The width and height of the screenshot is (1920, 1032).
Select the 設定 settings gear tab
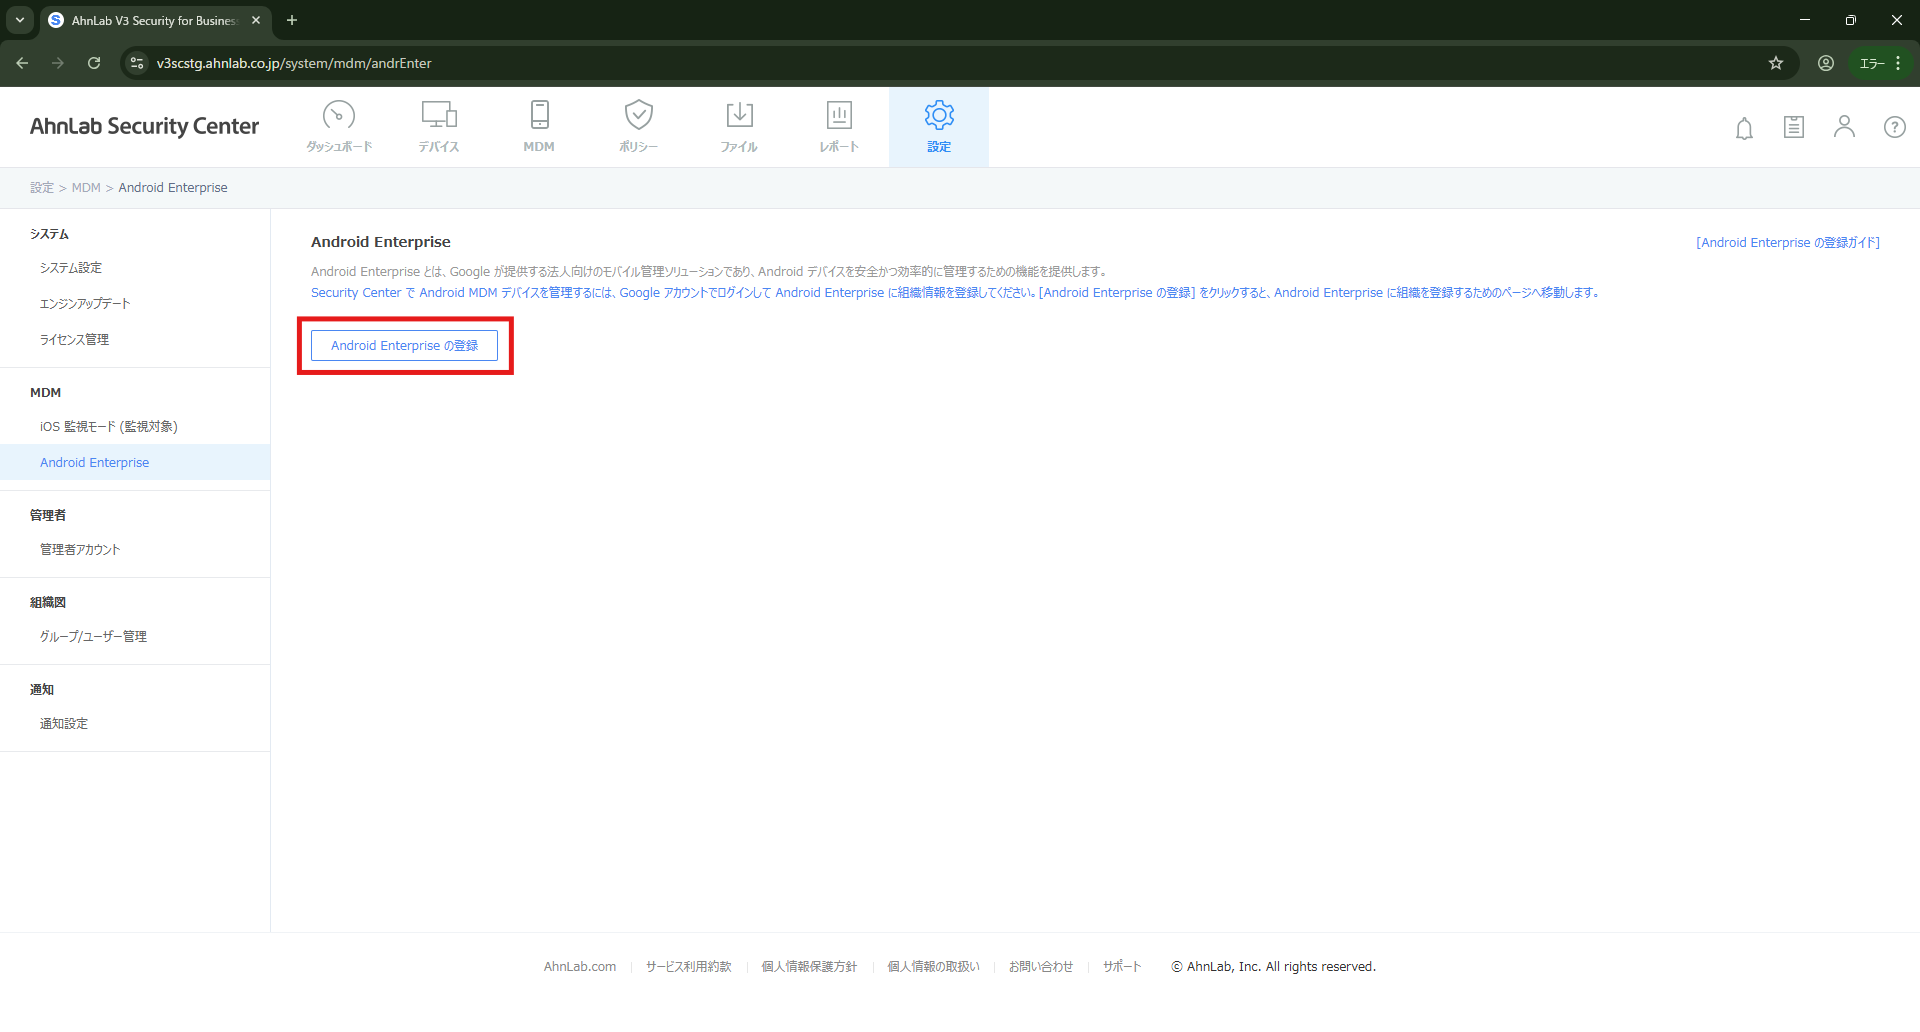coord(939,126)
